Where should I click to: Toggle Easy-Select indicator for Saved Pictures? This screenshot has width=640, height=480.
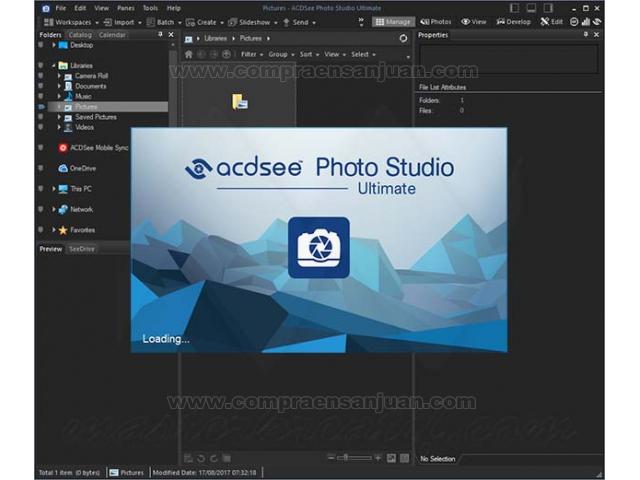click(x=41, y=117)
